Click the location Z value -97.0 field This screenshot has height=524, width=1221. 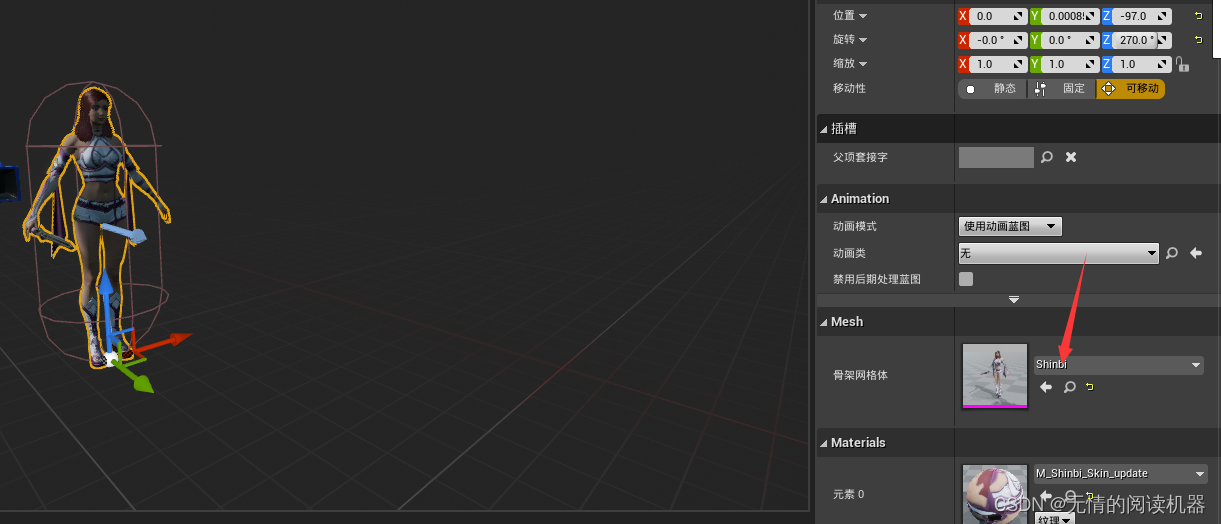coord(1143,16)
